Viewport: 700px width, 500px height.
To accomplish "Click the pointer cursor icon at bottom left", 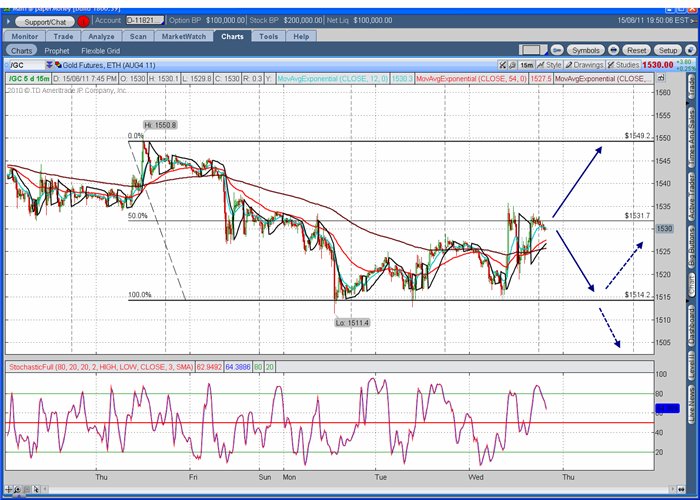I will tap(36, 489).
